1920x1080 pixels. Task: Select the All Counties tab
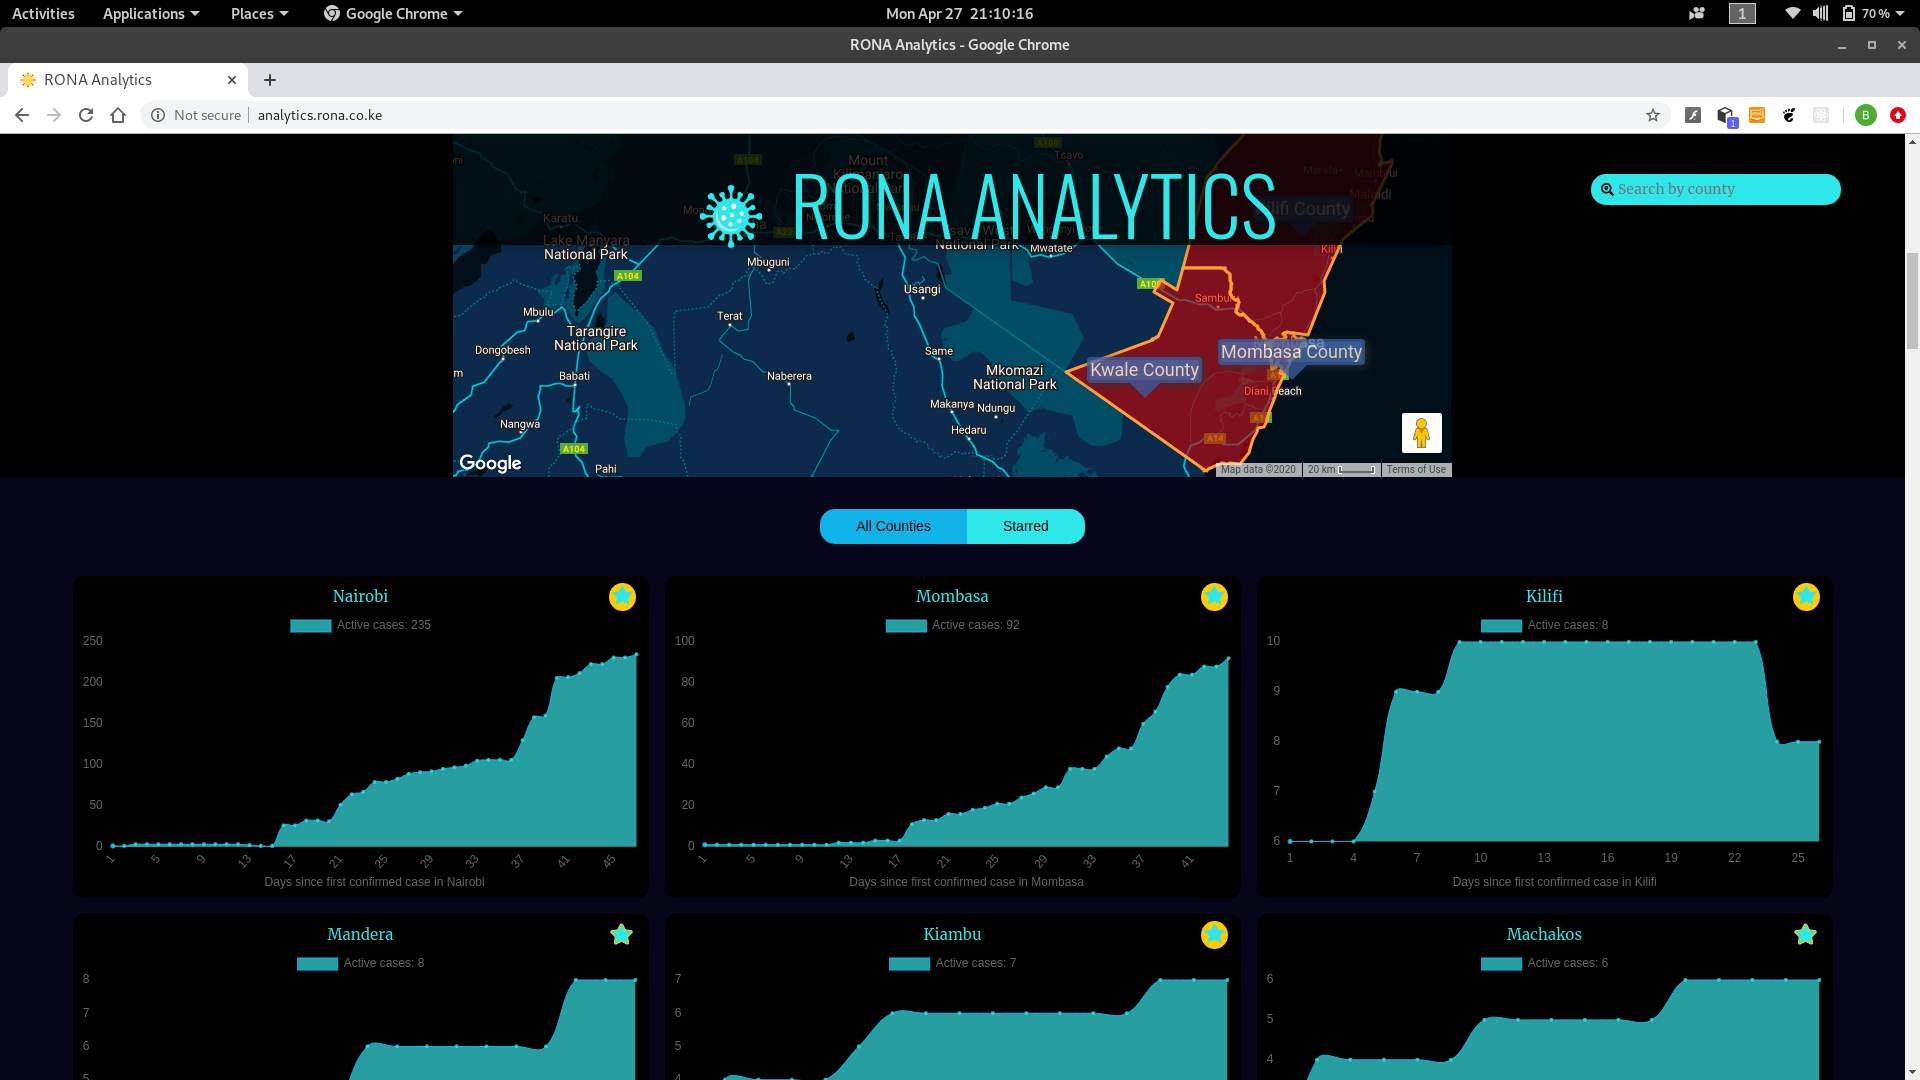click(892, 526)
